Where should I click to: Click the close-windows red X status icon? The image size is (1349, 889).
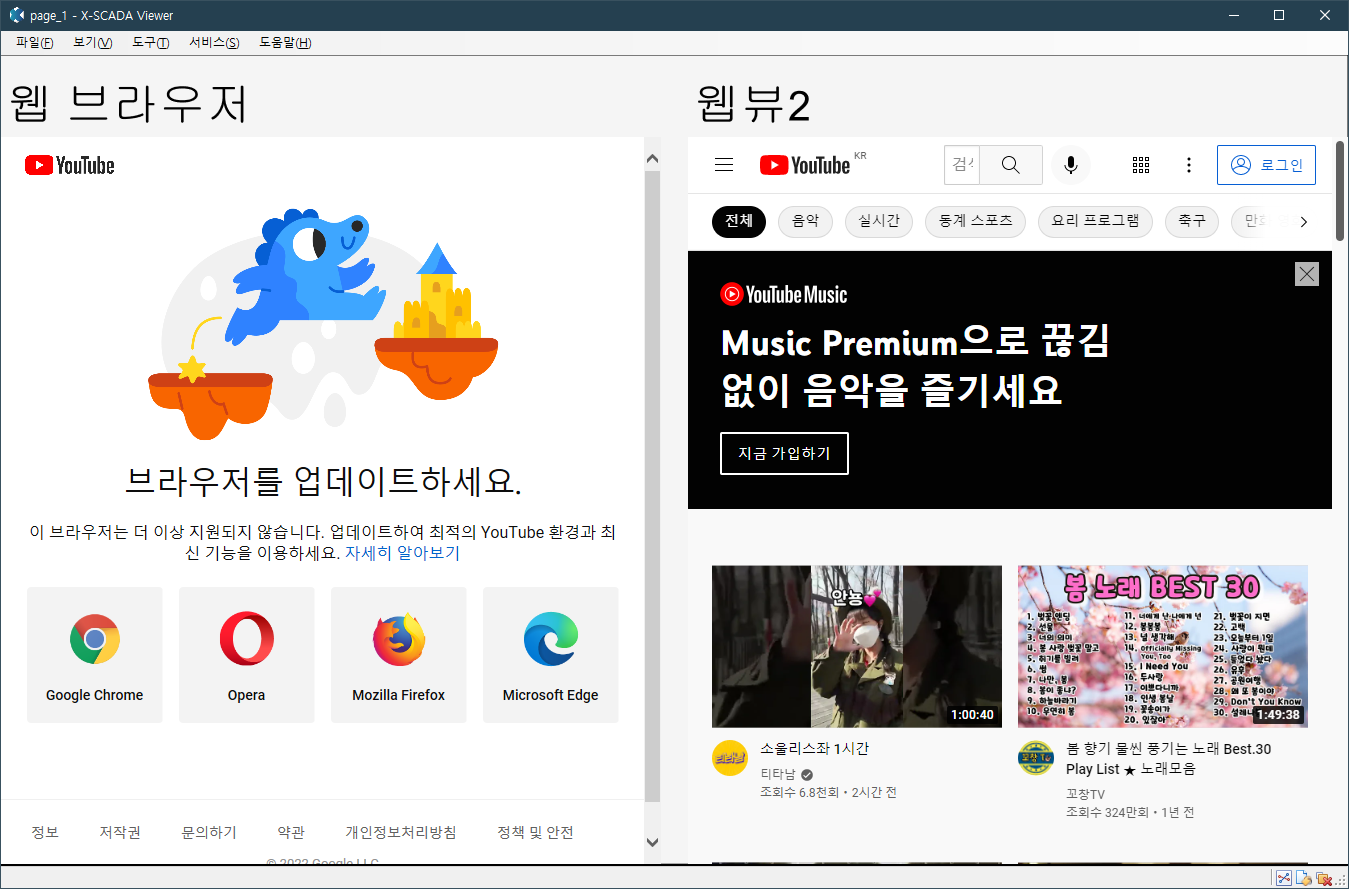click(x=1324, y=878)
